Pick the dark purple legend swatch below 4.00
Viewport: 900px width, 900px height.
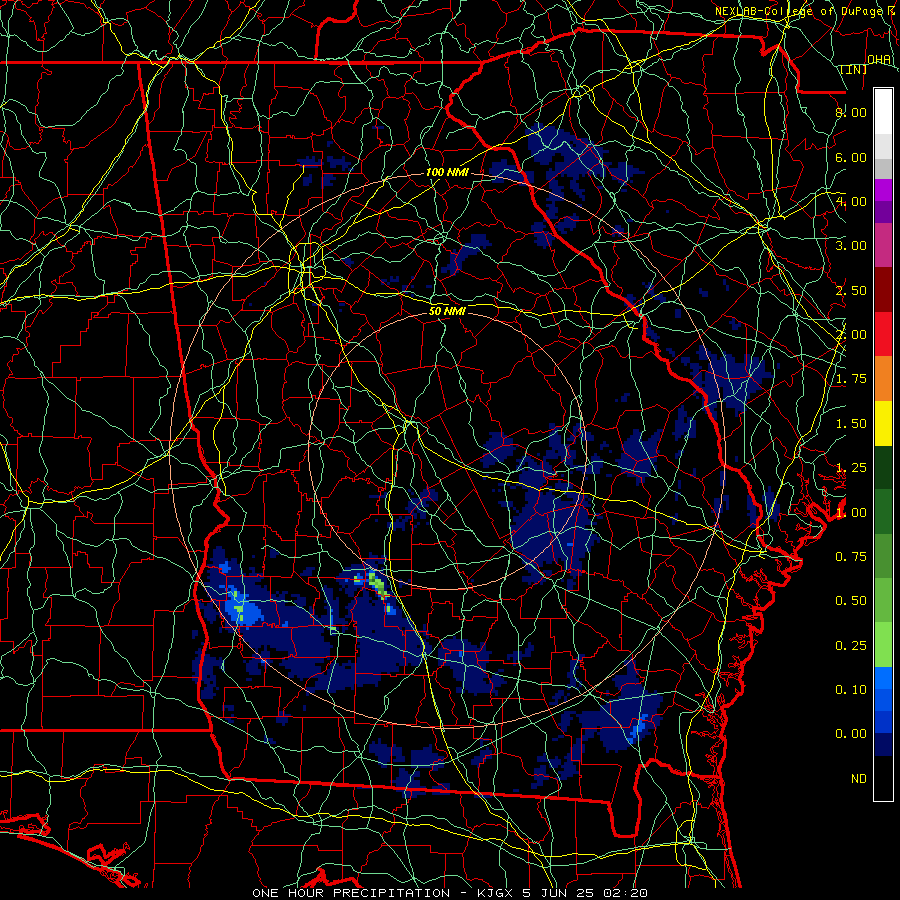click(x=883, y=212)
